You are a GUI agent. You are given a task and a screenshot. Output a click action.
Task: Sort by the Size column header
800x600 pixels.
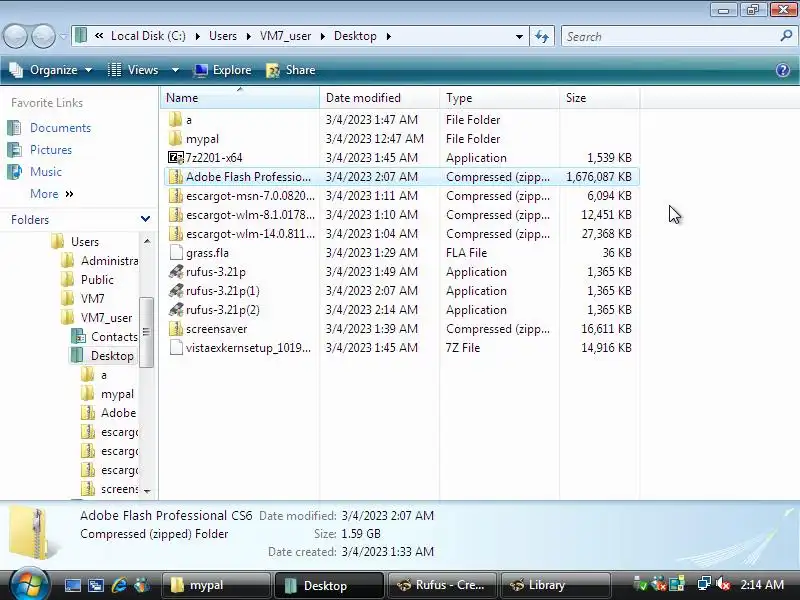(599, 97)
